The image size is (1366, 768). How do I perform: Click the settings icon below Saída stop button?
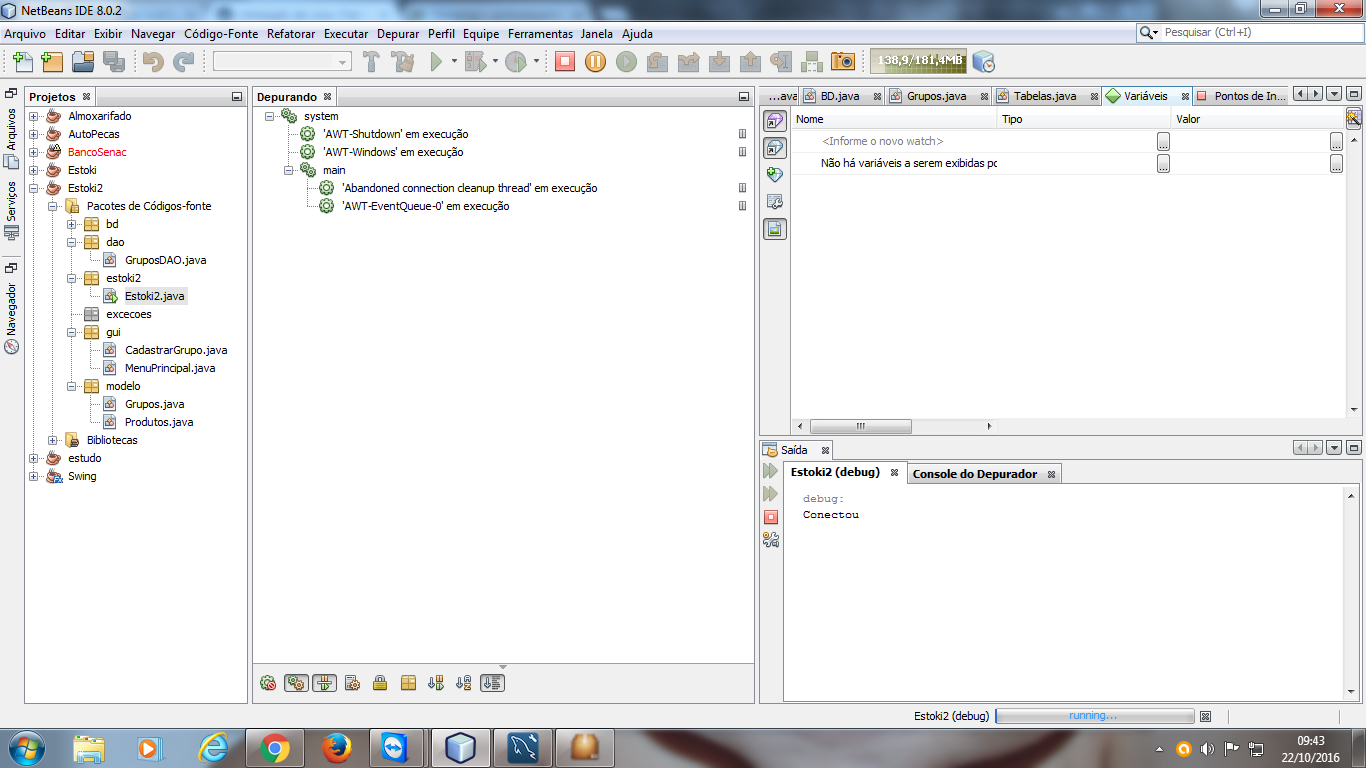(x=770, y=540)
